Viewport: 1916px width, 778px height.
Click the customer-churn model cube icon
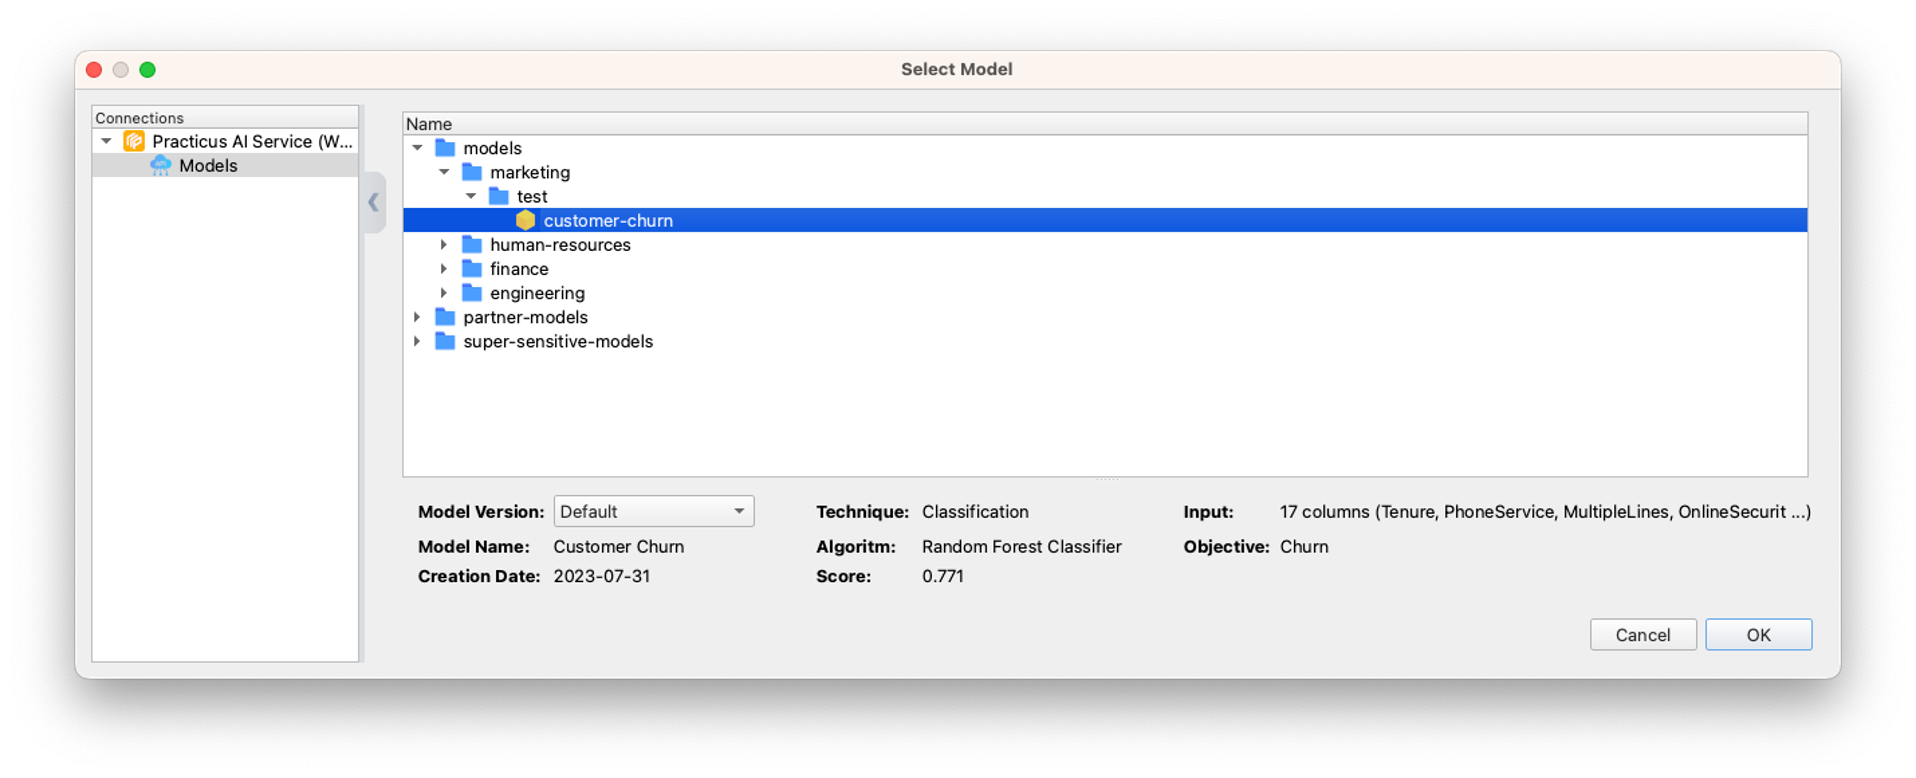click(x=525, y=220)
